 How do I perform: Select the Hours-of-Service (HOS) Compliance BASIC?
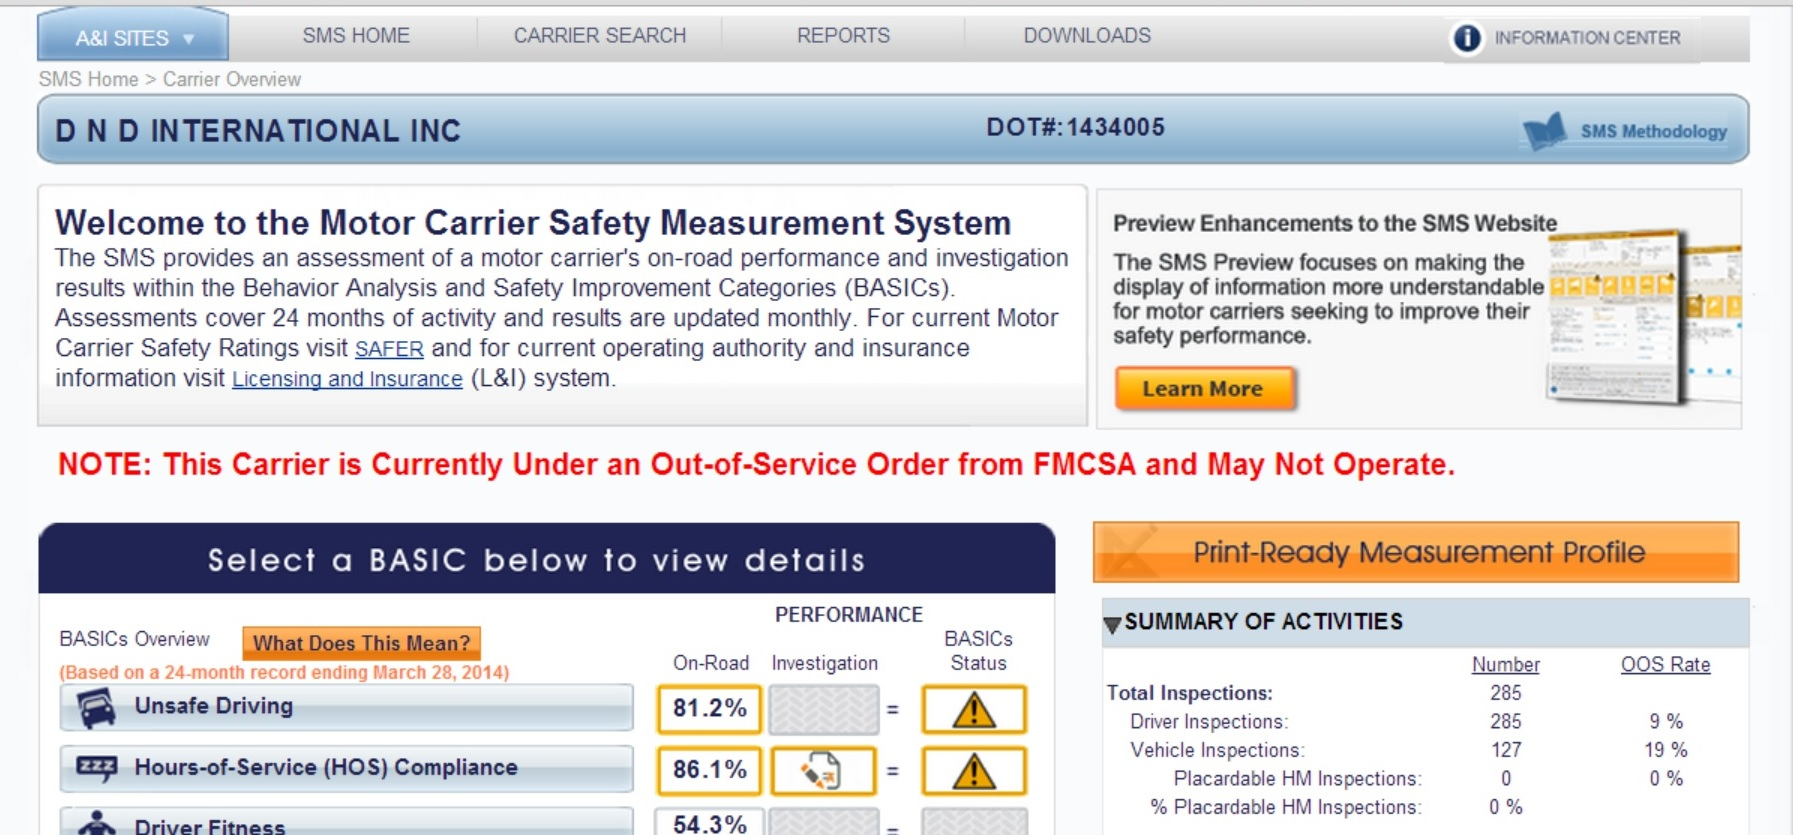coord(346,768)
